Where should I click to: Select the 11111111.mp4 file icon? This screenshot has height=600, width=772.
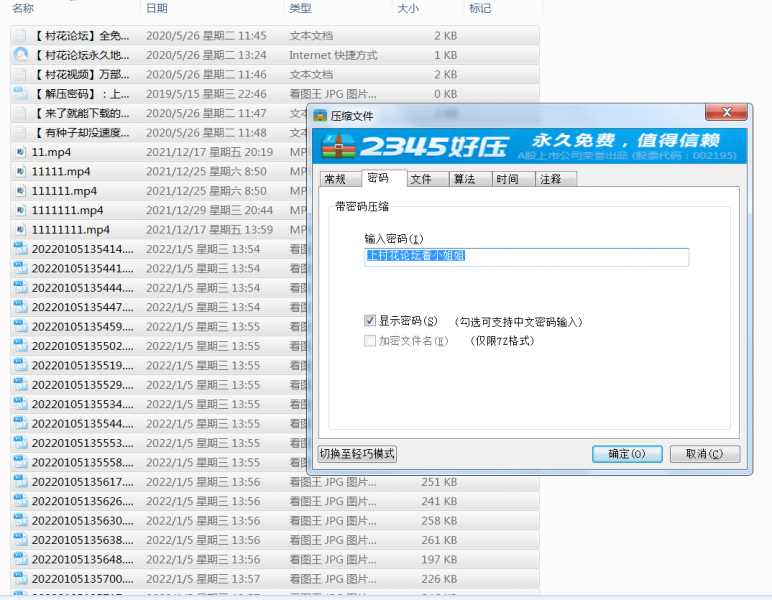(x=20, y=230)
